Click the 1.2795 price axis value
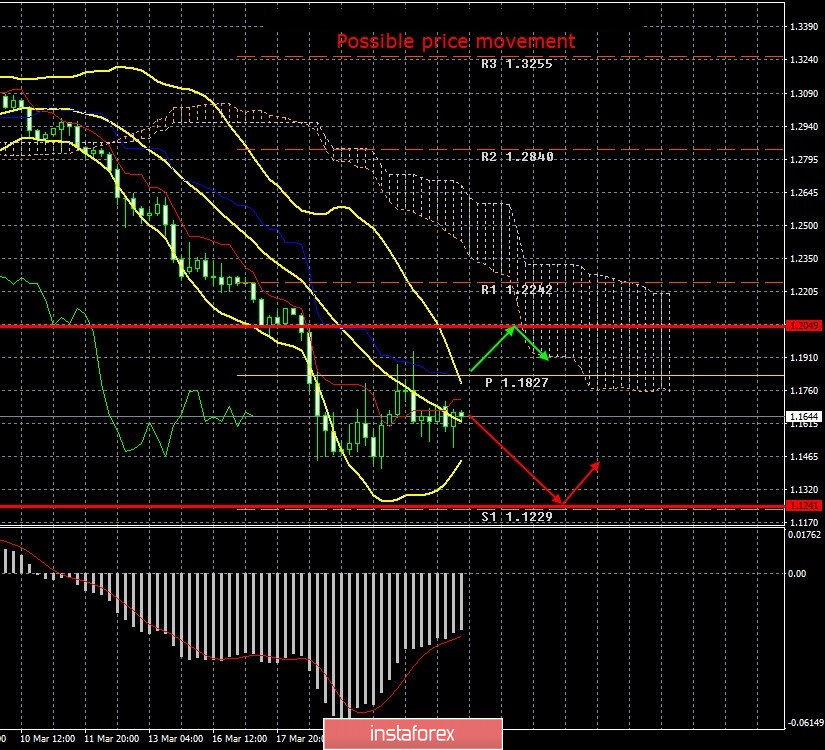 804,159
